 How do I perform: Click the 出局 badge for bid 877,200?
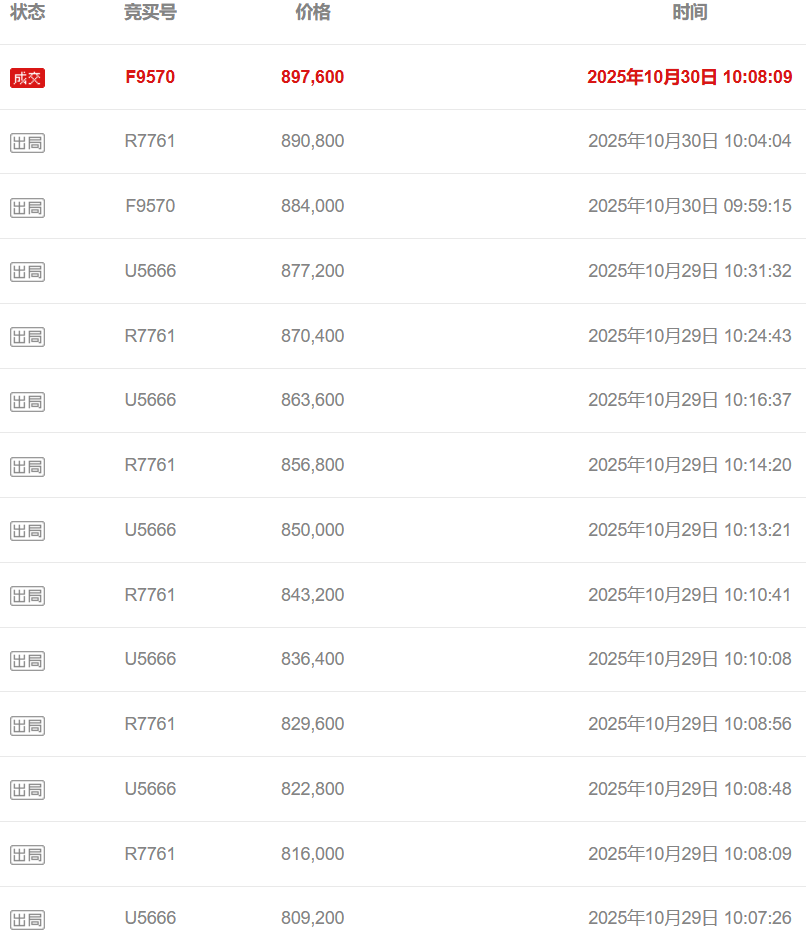tap(27, 272)
